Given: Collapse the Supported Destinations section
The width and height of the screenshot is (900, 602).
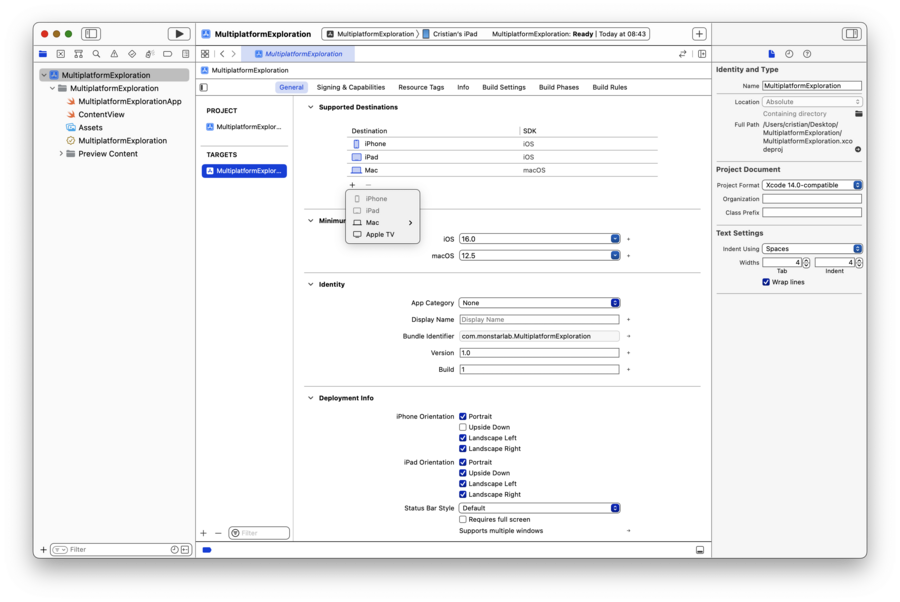Looking at the screenshot, I should pos(311,107).
